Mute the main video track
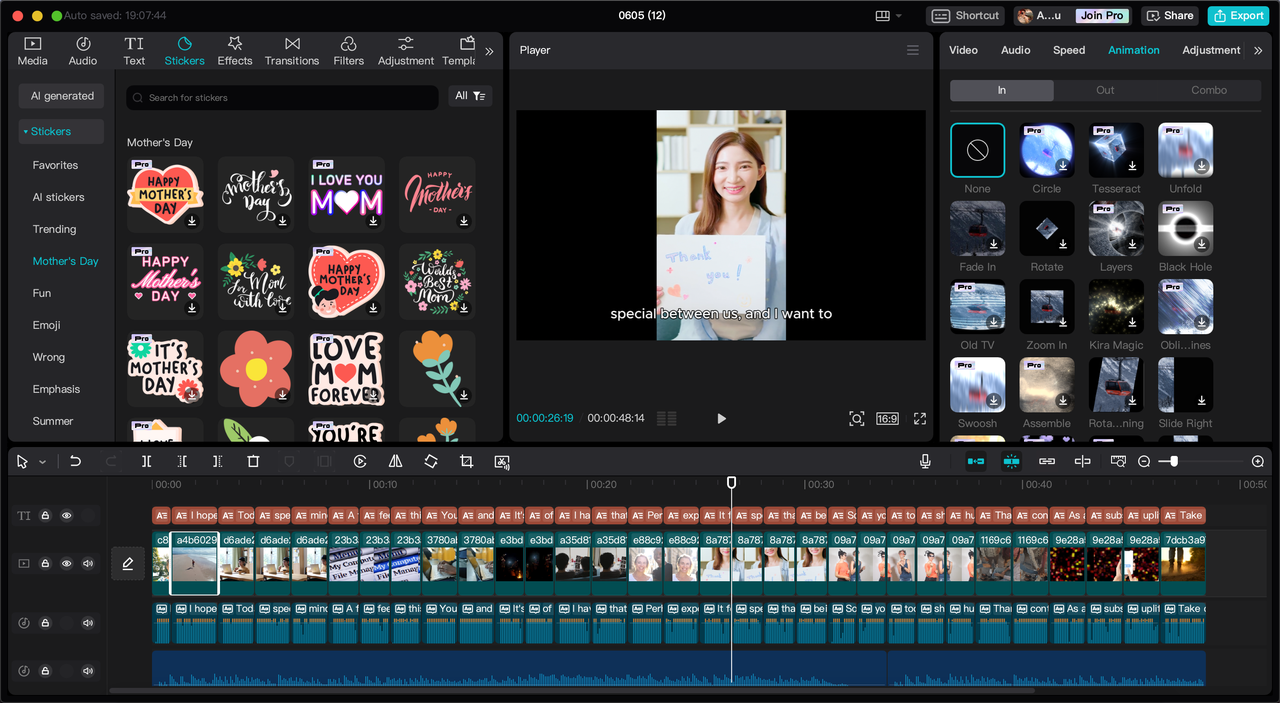The height and width of the screenshot is (703, 1280). pos(88,564)
